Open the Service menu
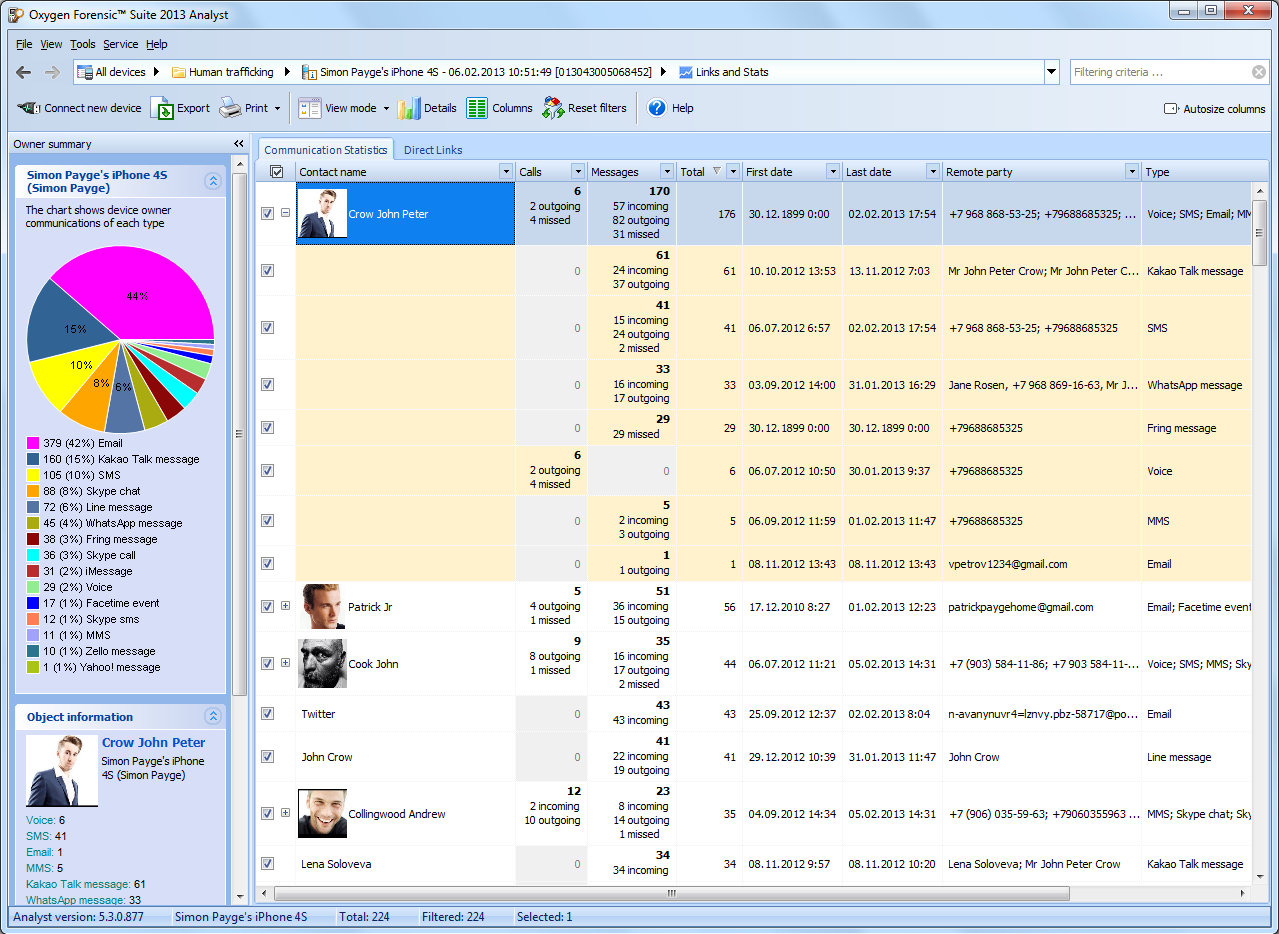The width and height of the screenshot is (1279, 934). [x=121, y=44]
